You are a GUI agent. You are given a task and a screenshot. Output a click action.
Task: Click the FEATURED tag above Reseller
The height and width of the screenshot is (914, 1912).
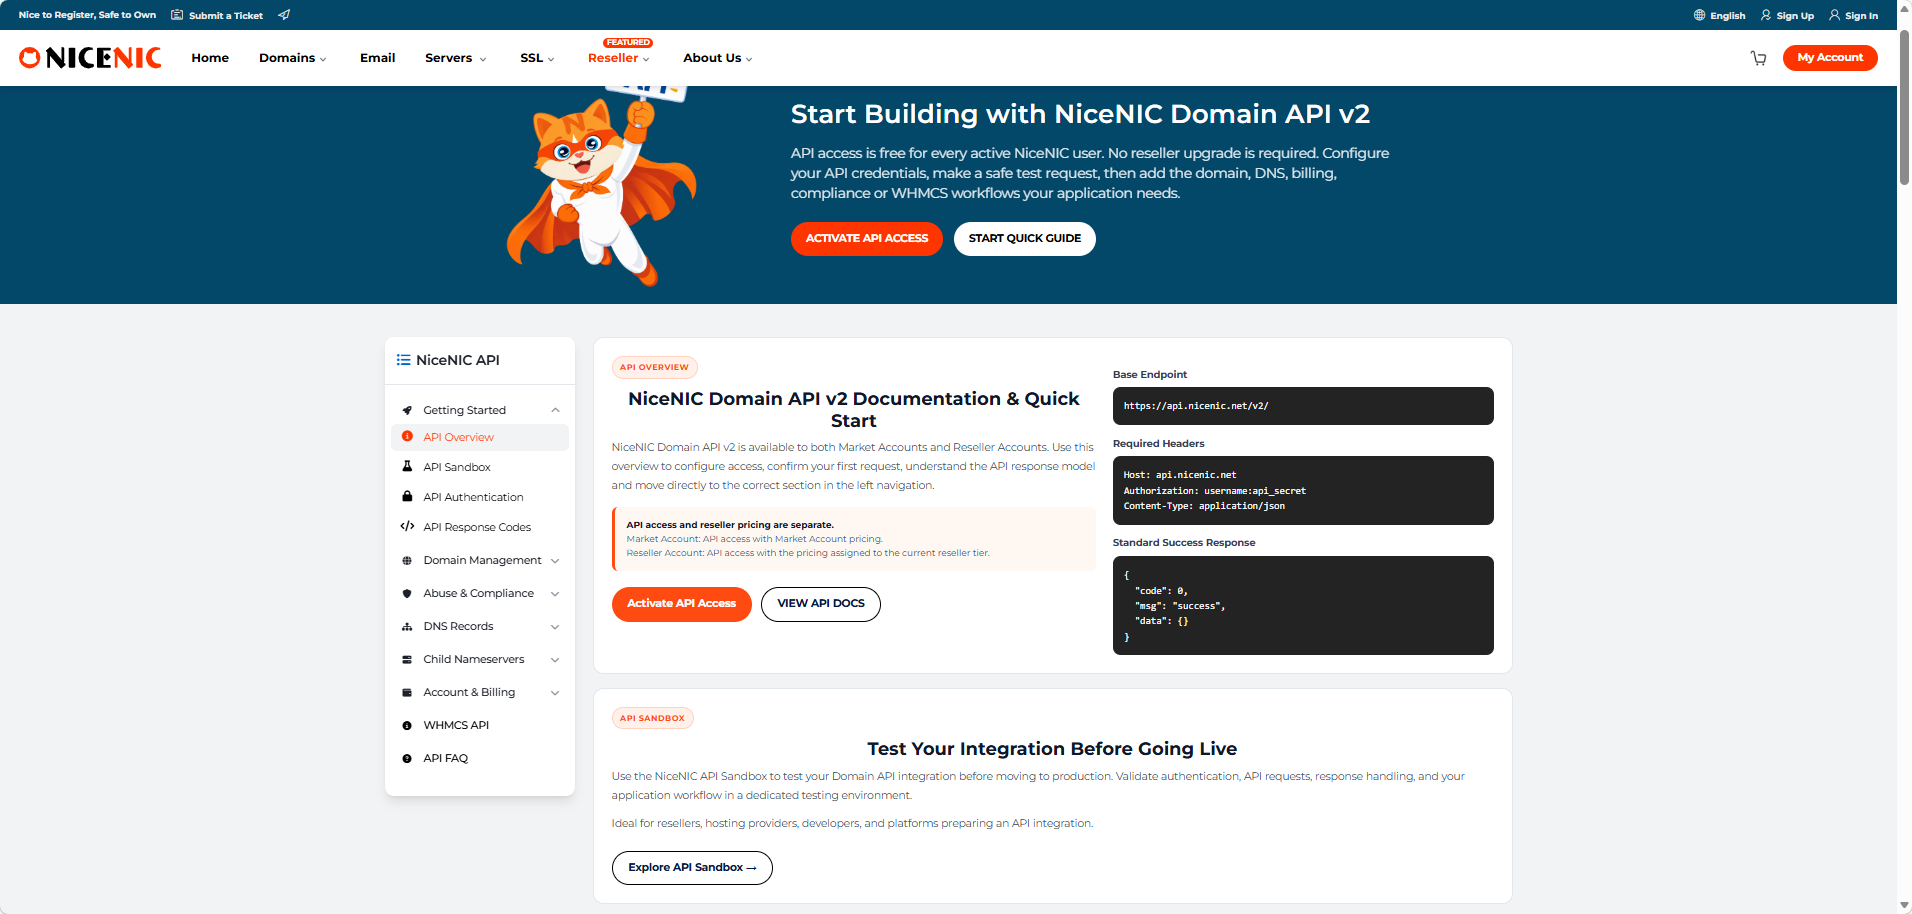628,43
